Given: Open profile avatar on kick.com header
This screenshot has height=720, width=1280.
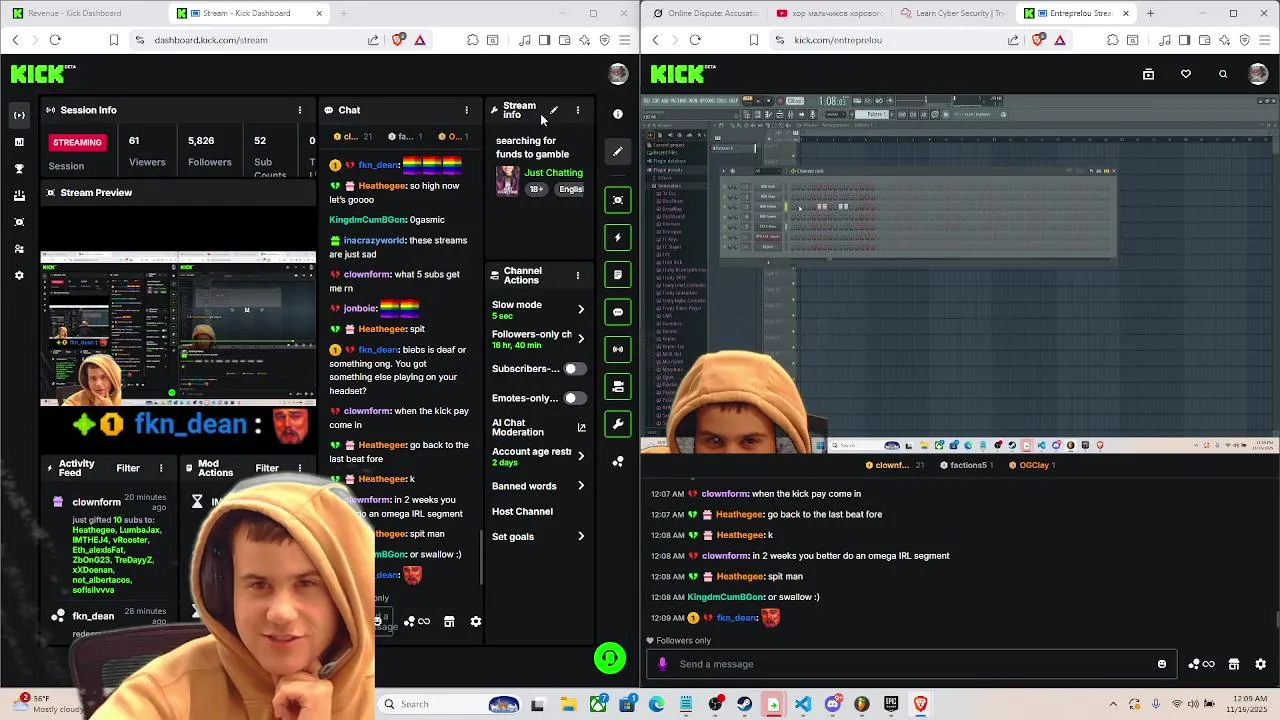Looking at the screenshot, I should point(1258,74).
